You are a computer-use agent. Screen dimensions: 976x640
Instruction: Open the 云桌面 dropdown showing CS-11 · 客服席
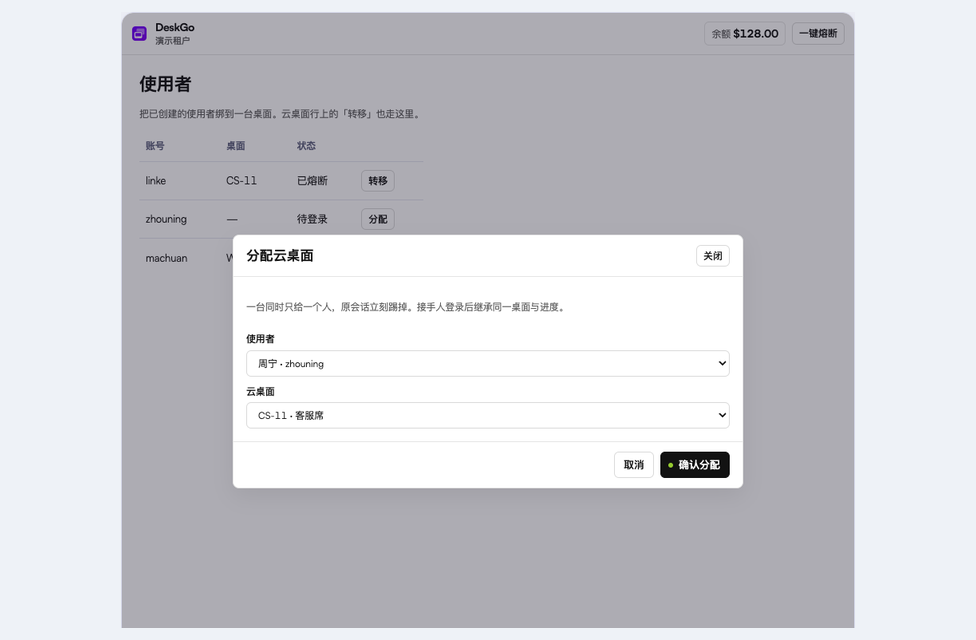point(487,415)
